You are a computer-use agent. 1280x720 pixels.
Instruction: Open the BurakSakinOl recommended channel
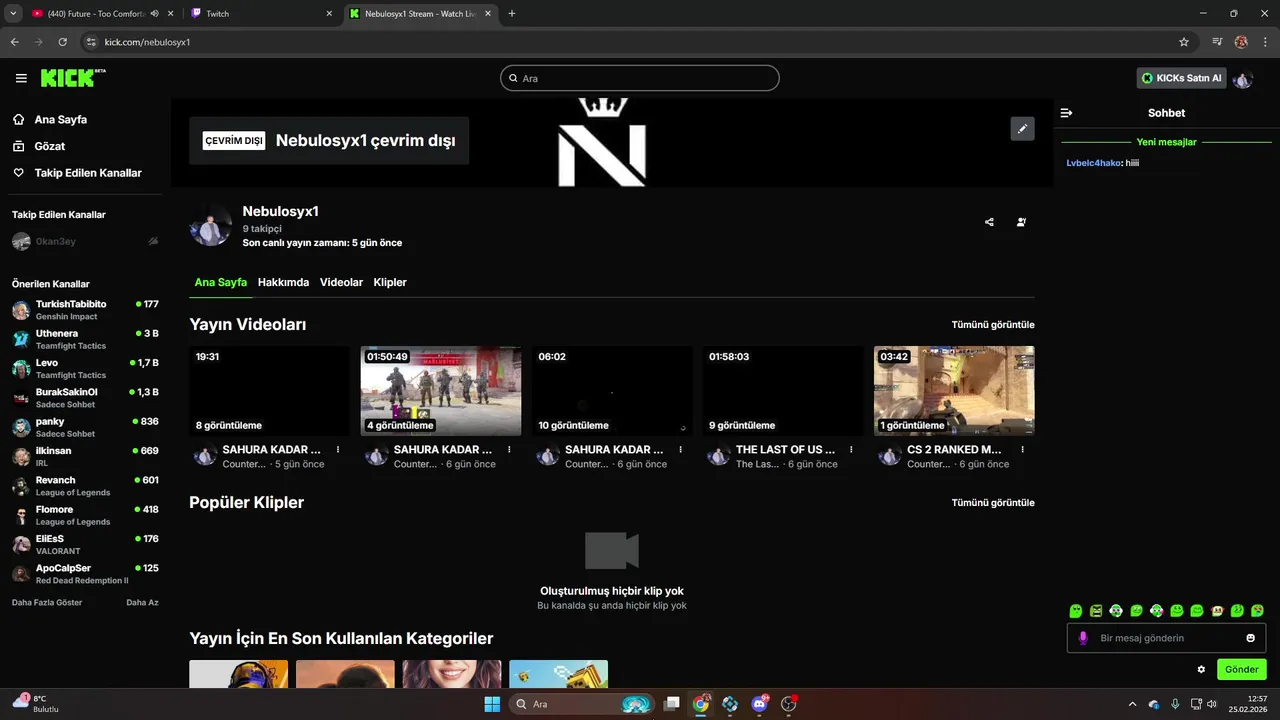pos(85,398)
